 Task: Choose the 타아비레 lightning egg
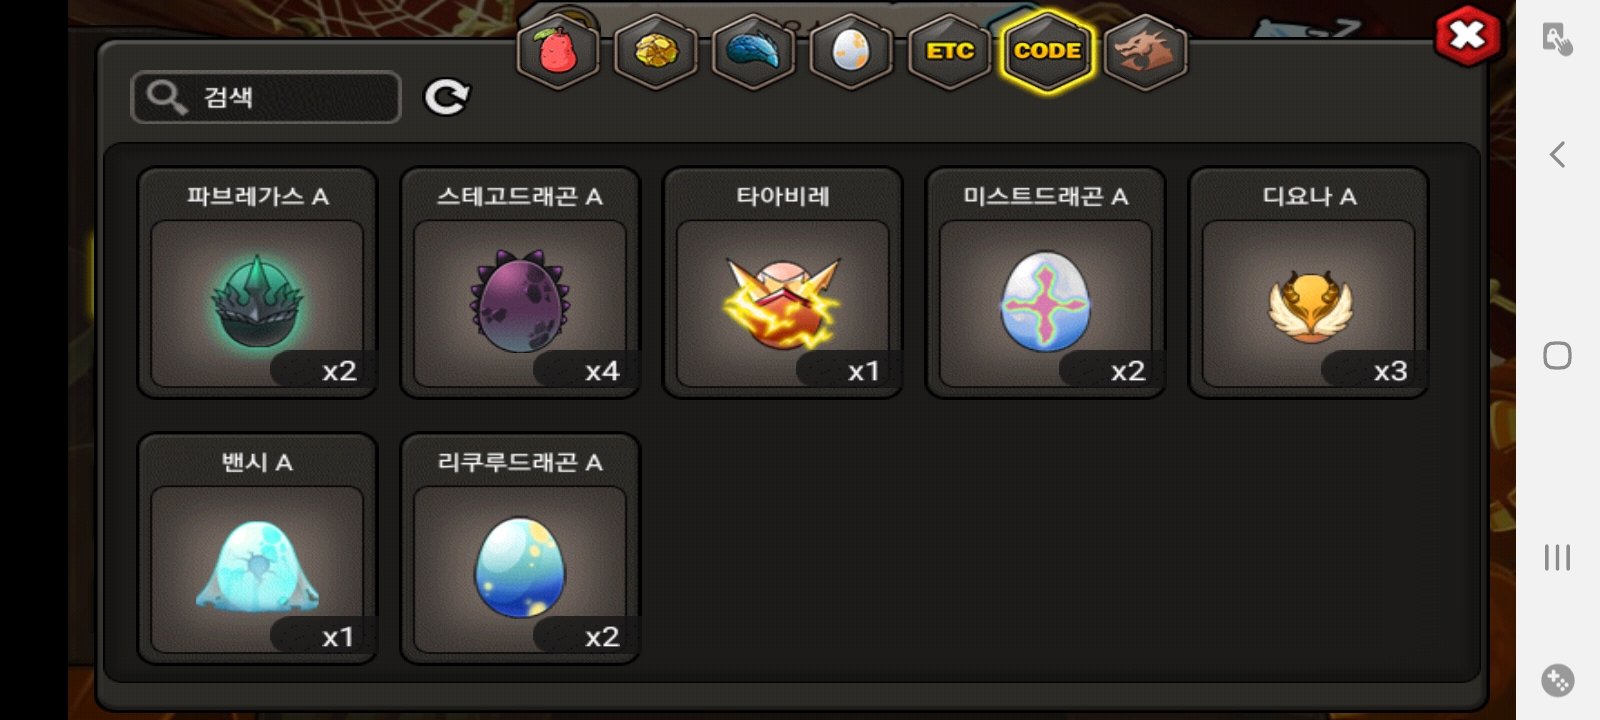(x=783, y=283)
